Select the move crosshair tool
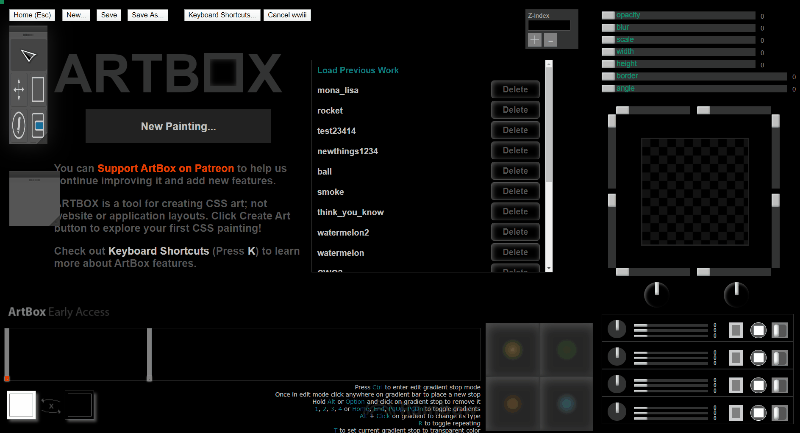The image size is (800, 433). [x=19, y=90]
